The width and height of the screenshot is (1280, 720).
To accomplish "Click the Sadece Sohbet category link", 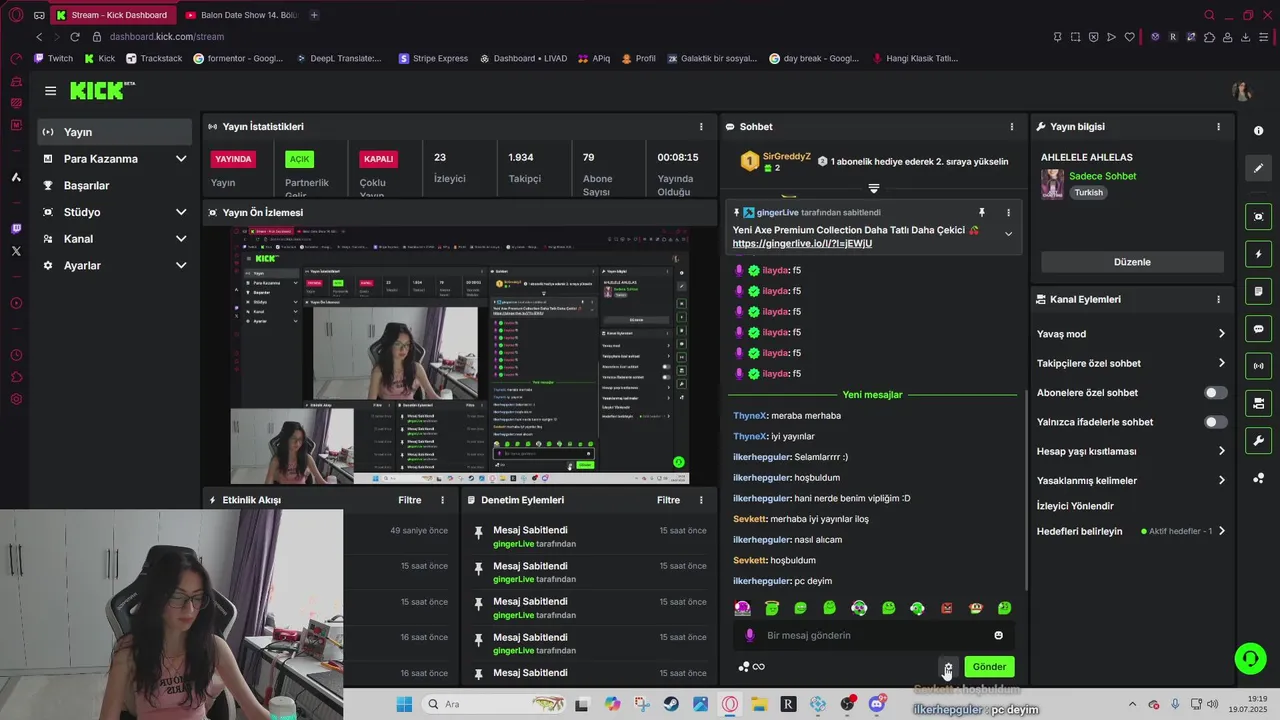I will pyautogui.click(x=1102, y=176).
